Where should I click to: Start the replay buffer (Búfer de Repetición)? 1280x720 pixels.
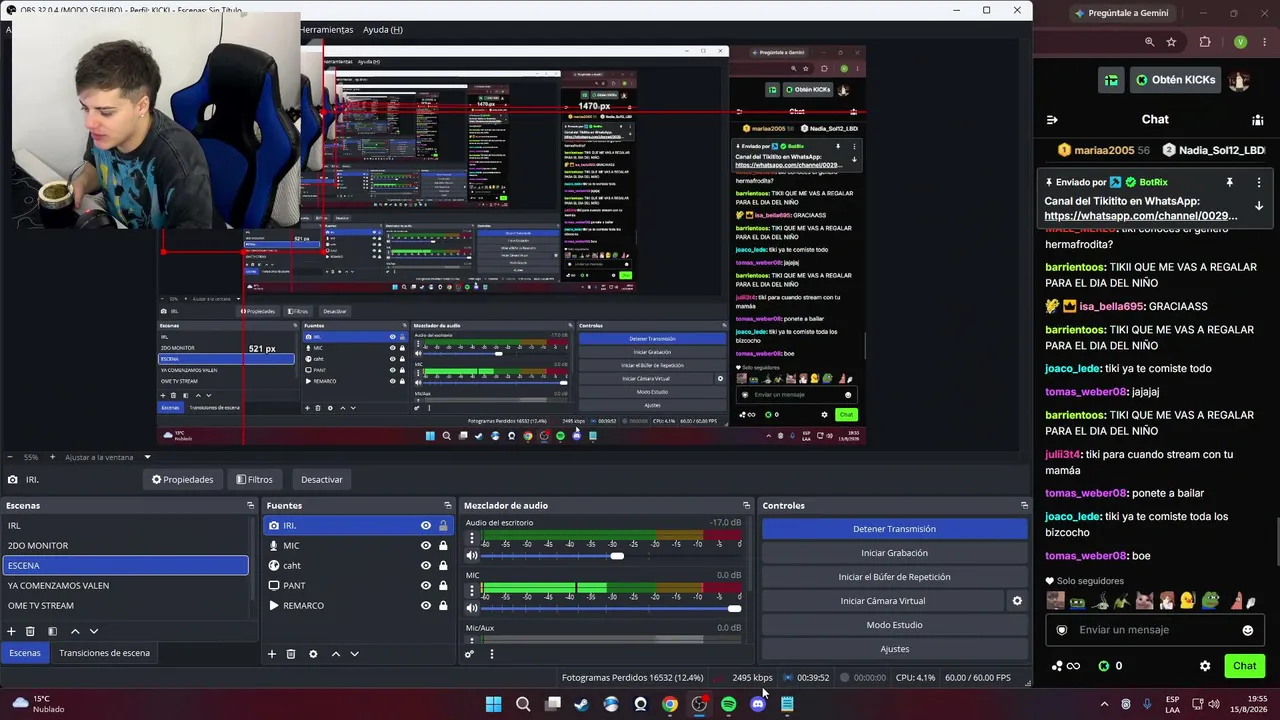(x=895, y=577)
